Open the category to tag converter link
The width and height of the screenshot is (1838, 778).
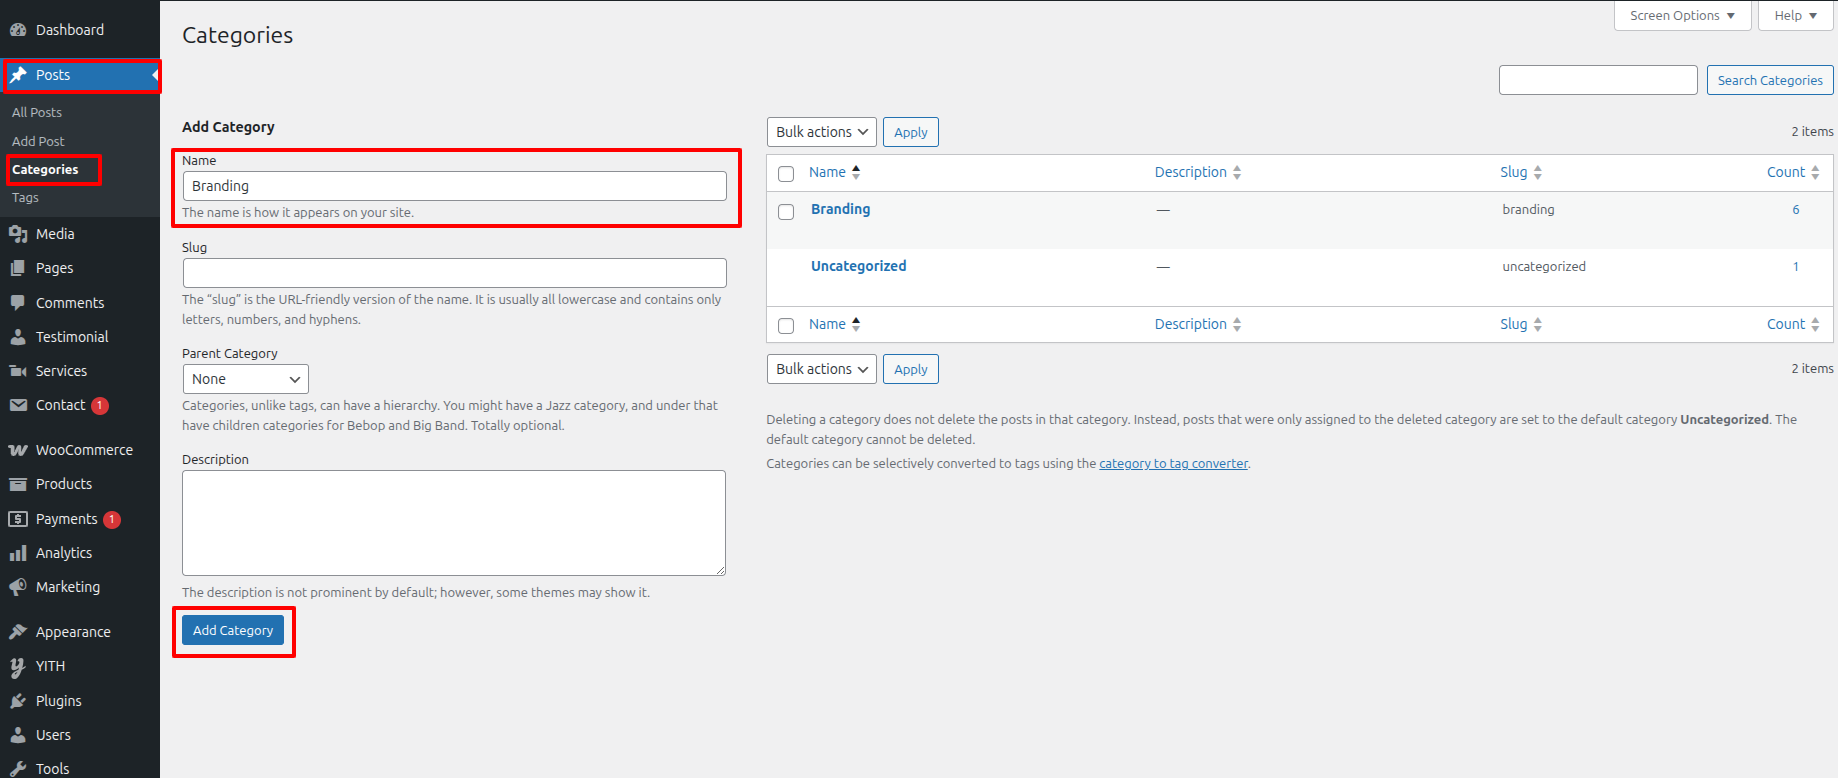pyautogui.click(x=1173, y=464)
